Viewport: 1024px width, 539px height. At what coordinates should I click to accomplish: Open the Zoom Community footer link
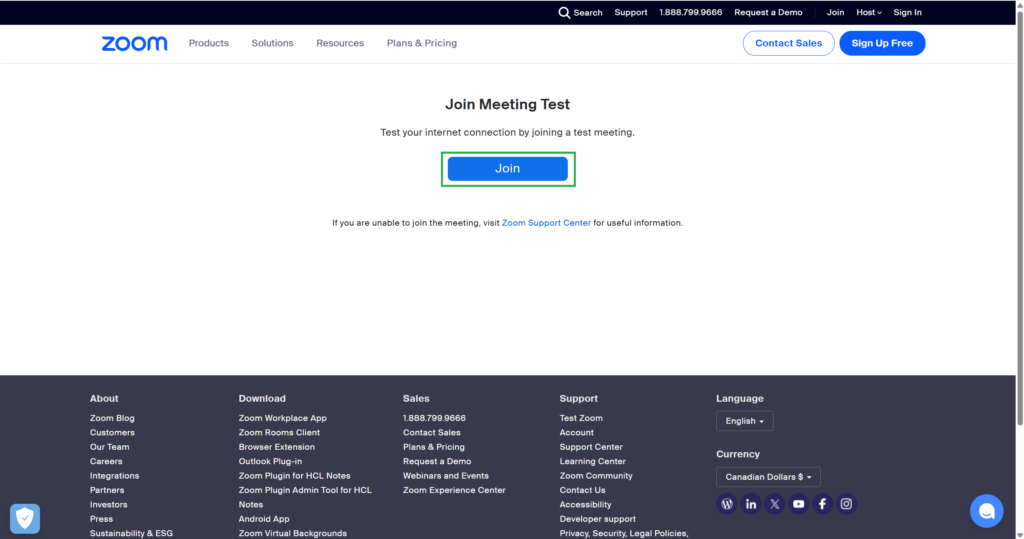tap(596, 476)
